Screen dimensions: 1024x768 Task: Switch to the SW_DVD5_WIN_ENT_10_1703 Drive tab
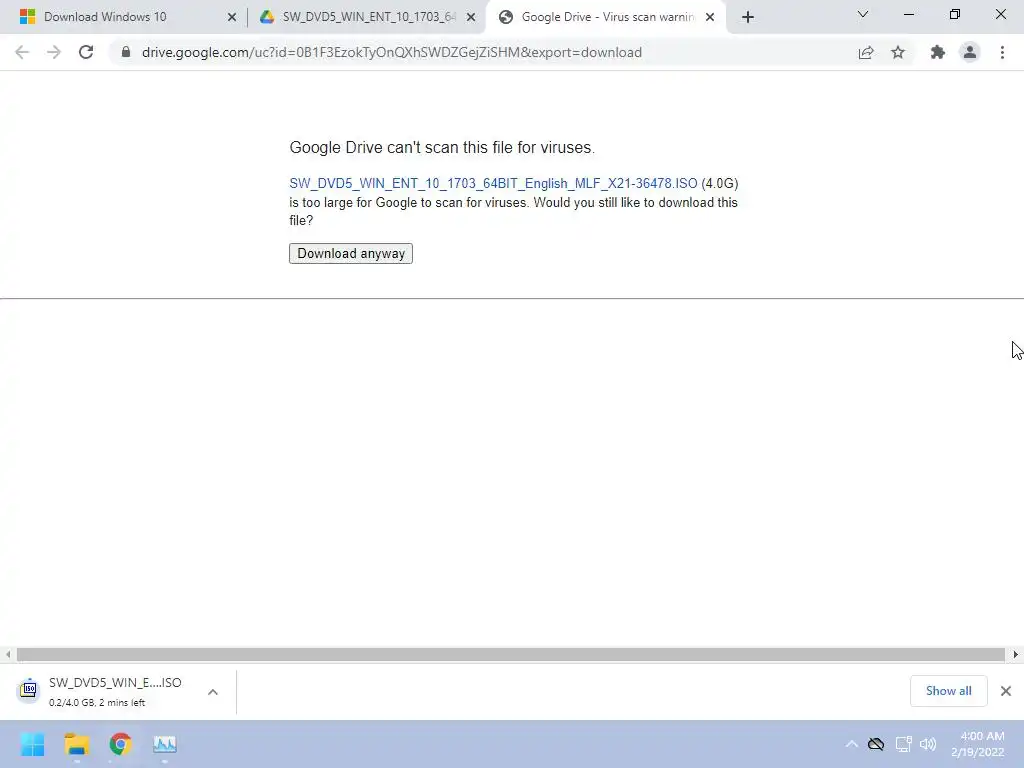[369, 17]
